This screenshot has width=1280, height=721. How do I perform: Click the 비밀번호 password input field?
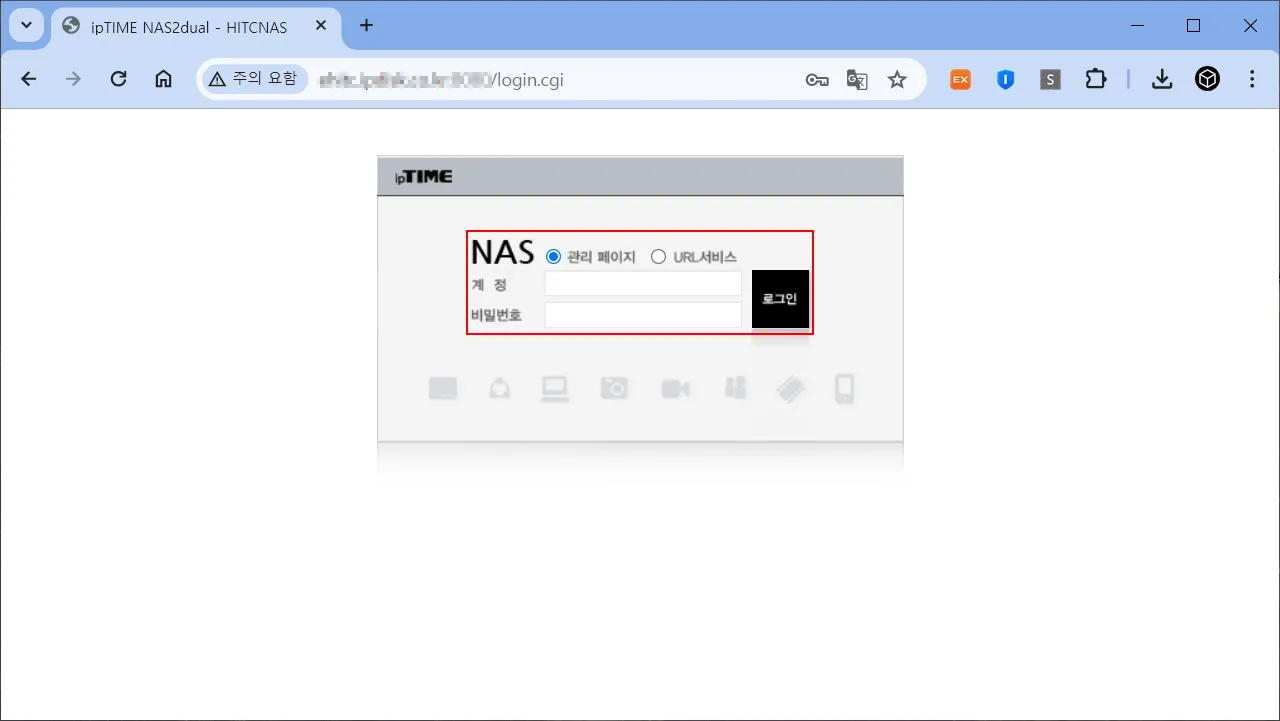point(643,315)
